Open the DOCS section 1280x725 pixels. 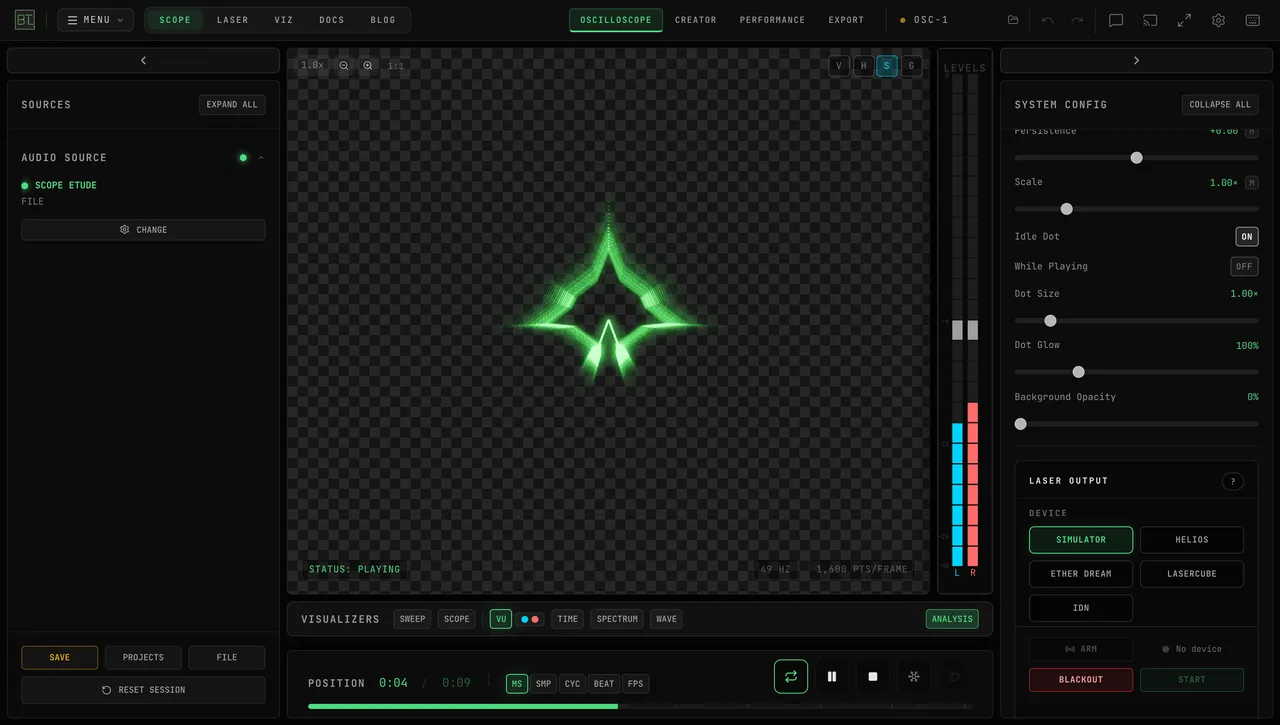point(332,20)
